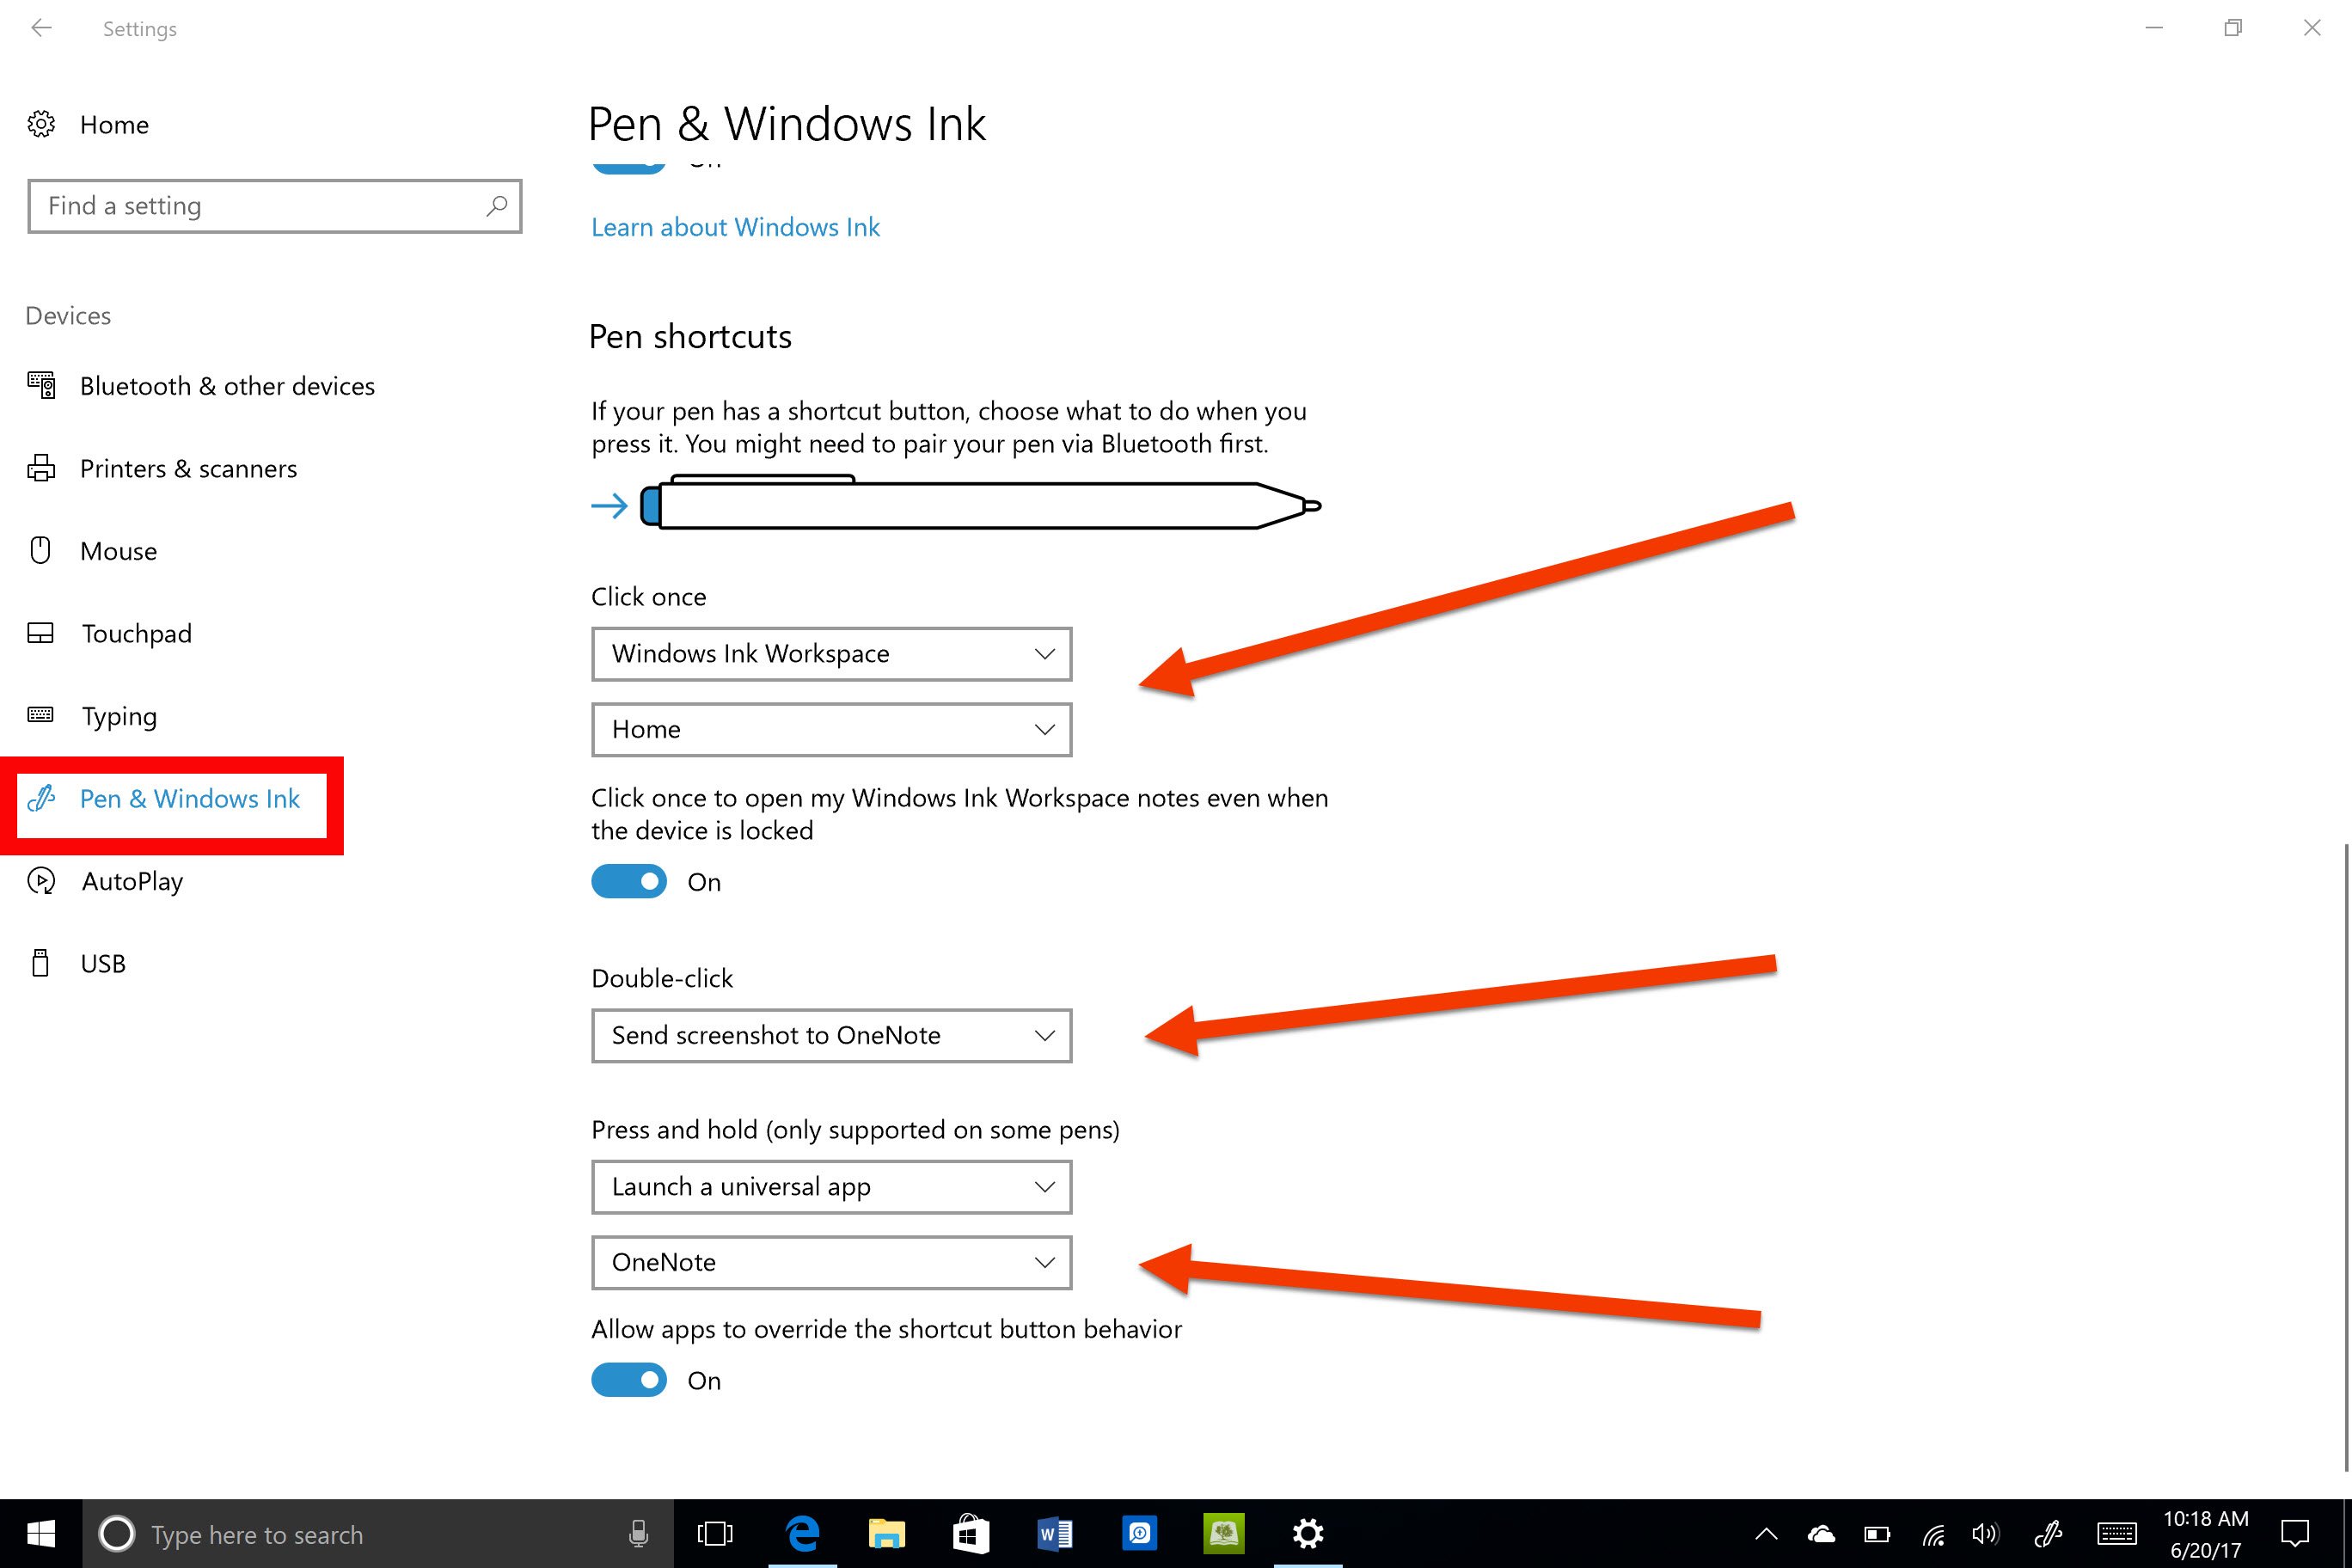Image resolution: width=2352 pixels, height=1568 pixels.
Task: Click the Type here to search box
Action: click(x=378, y=1533)
